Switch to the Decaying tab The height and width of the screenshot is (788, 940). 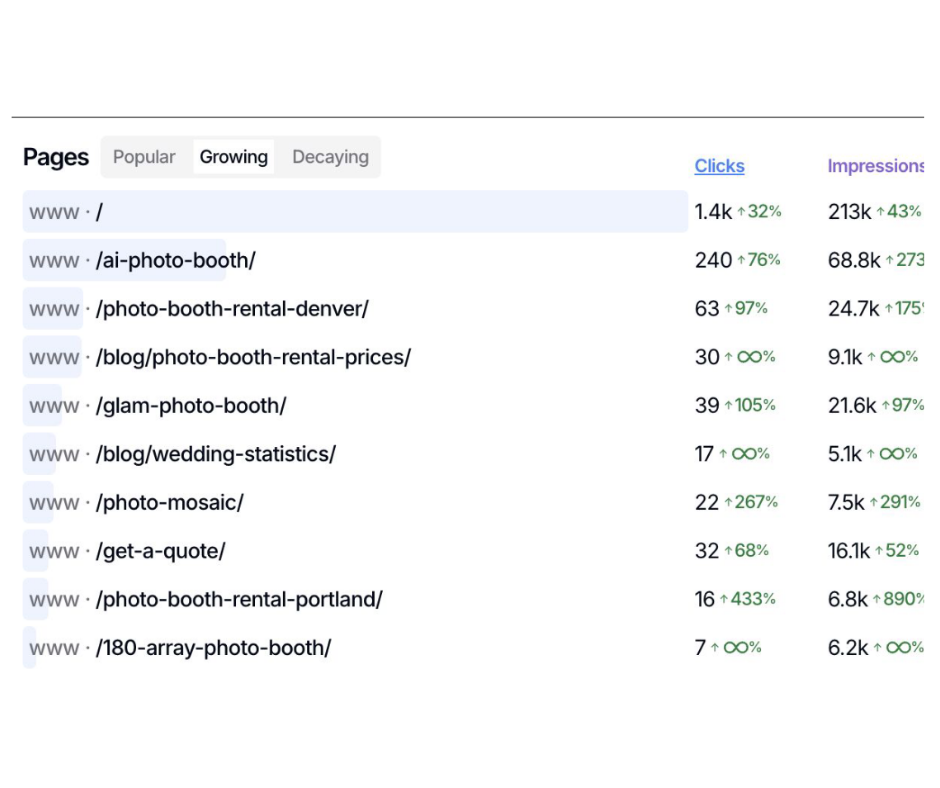[330, 157]
